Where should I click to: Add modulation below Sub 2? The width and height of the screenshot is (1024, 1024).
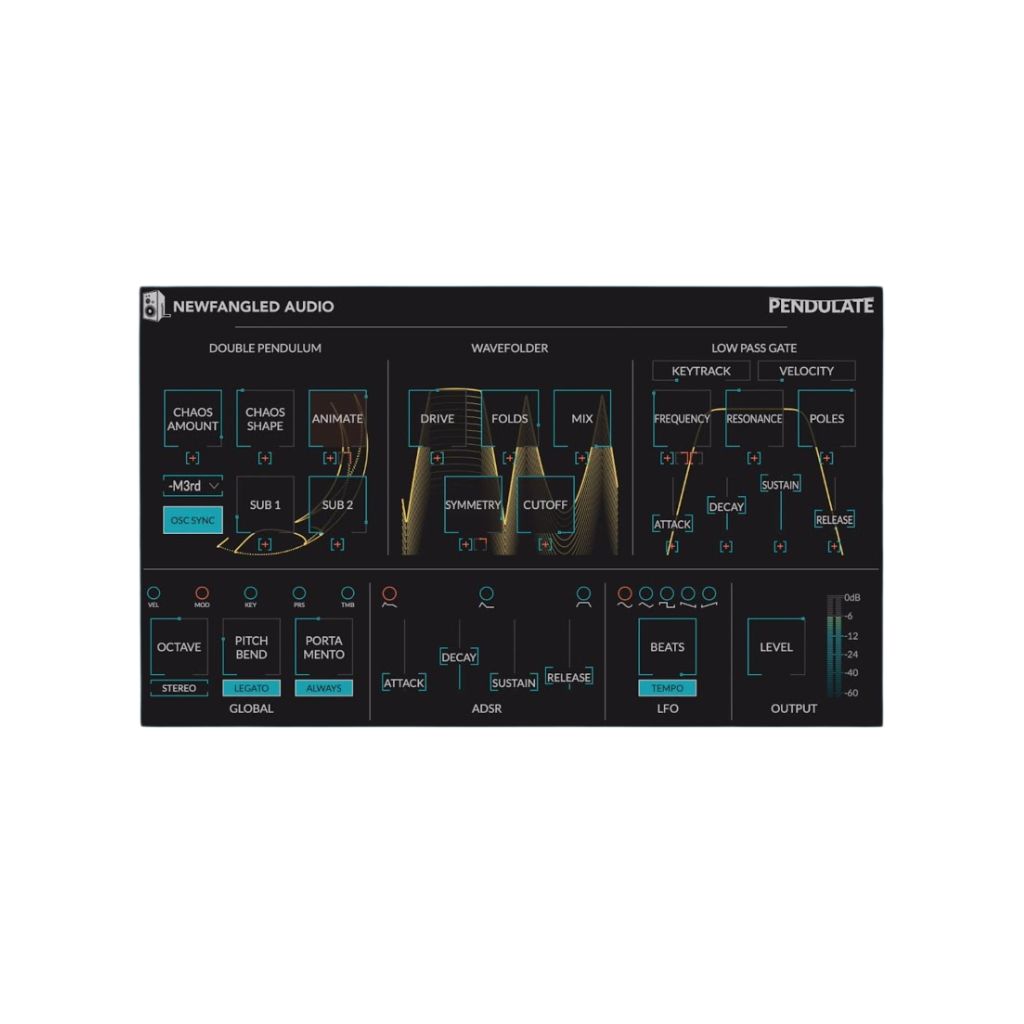coord(337,544)
